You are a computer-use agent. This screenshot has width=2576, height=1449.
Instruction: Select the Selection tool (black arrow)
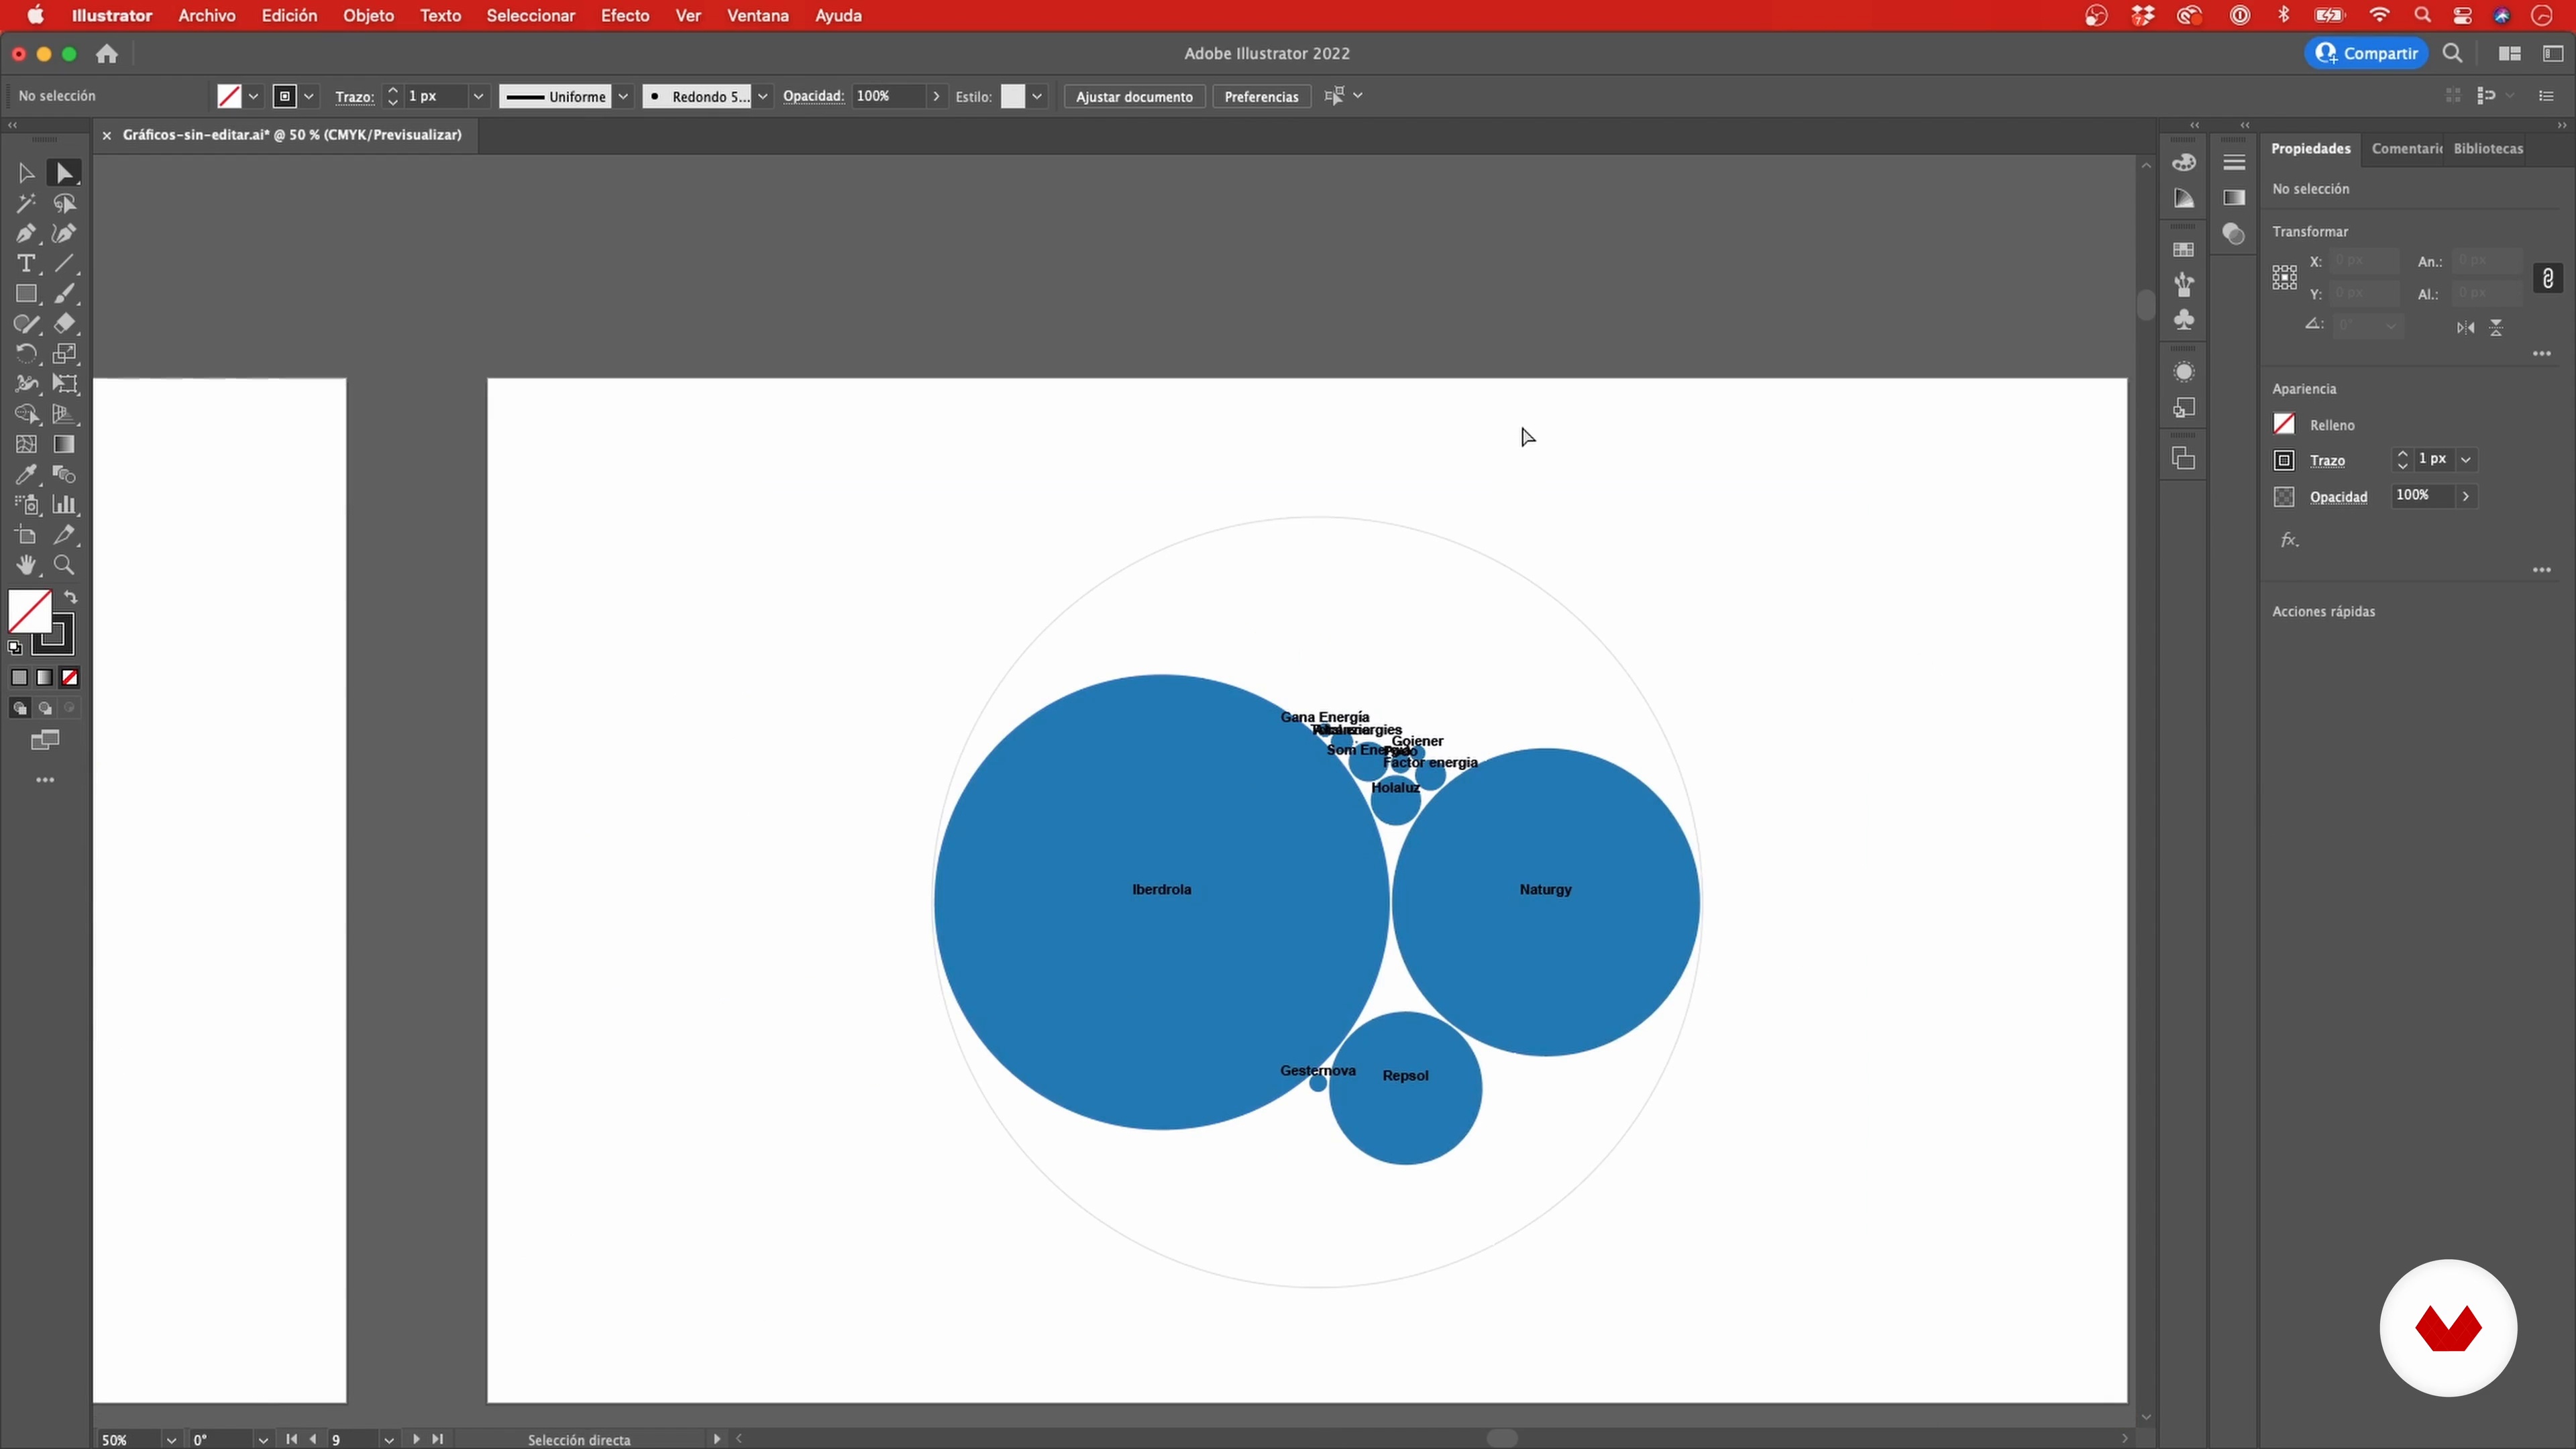26,173
